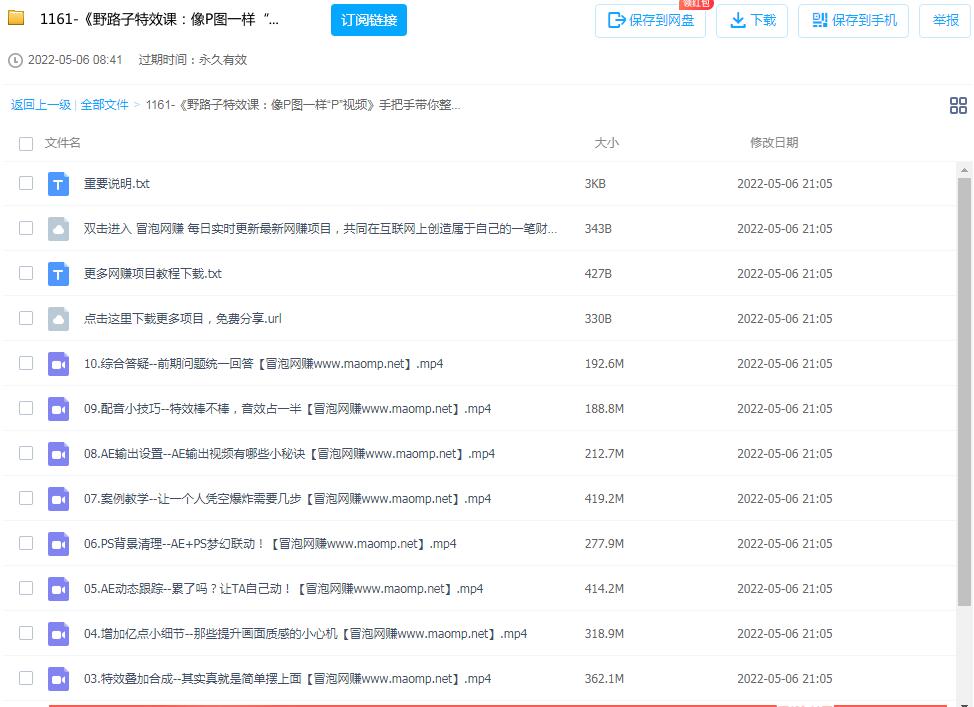Check the box for 10.综合答疑 video

point(26,363)
